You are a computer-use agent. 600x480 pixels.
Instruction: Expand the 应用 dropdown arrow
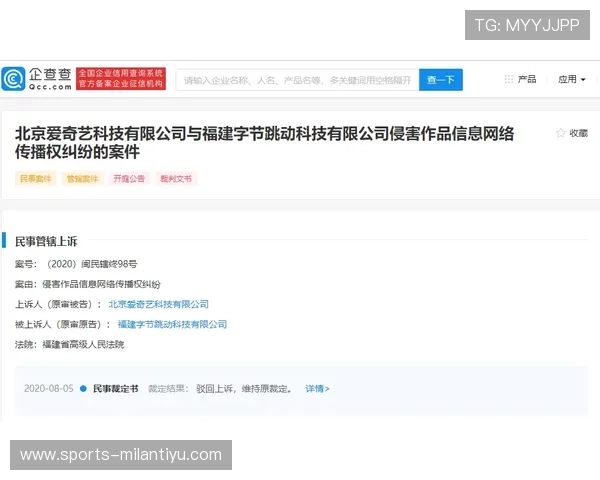583,80
